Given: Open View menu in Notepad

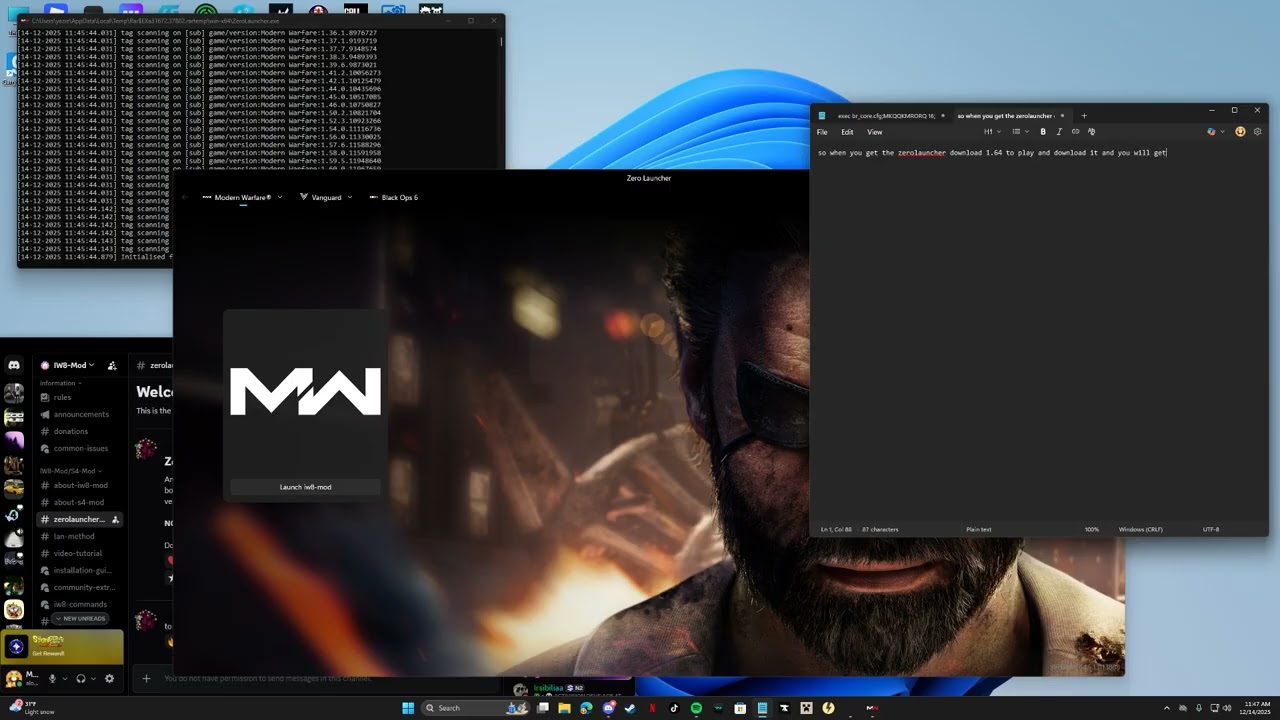Looking at the screenshot, I should pyautogui.click(x=875, y=132).
